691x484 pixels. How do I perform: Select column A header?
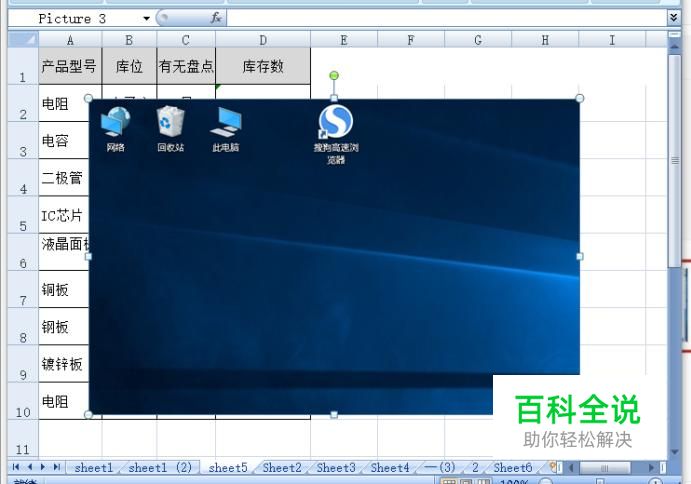coord(70,40)
